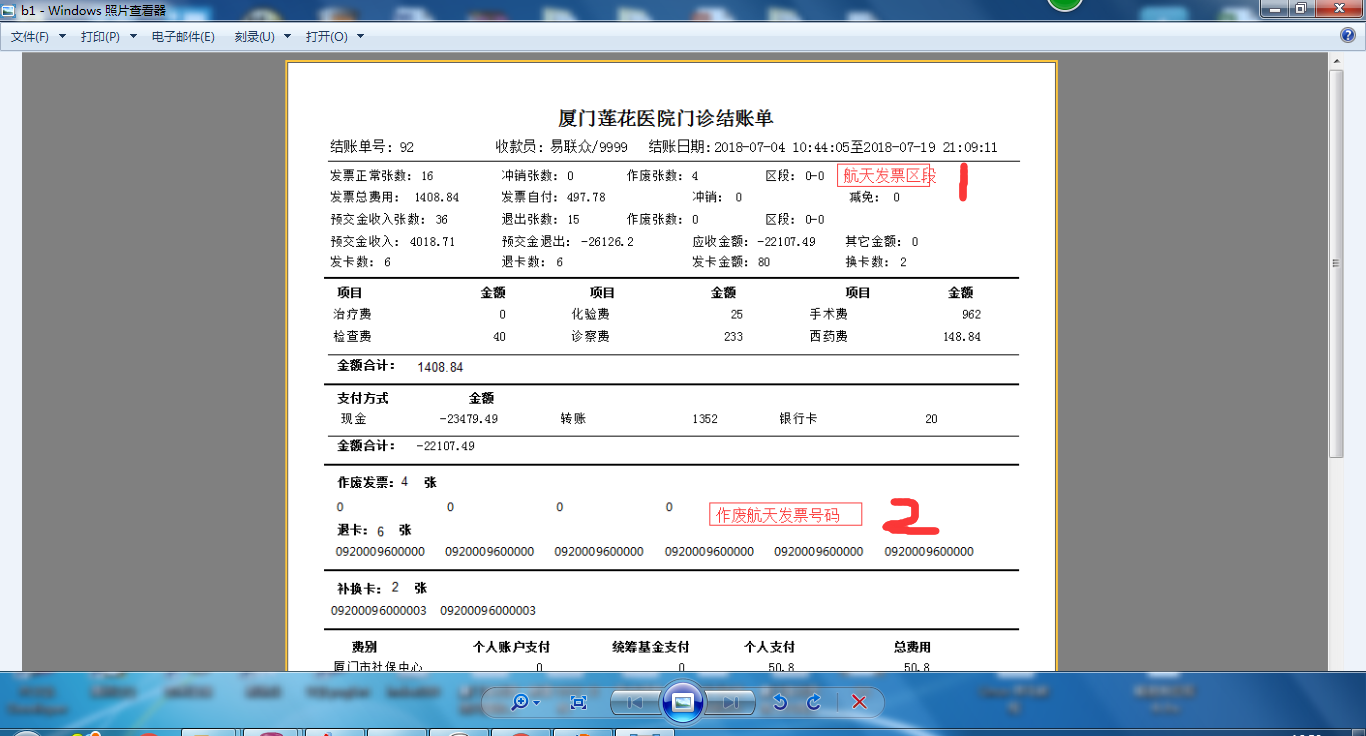1366x736 pixels.
Task: Click the 发票正常张数 label
Action: coord(373,176)
